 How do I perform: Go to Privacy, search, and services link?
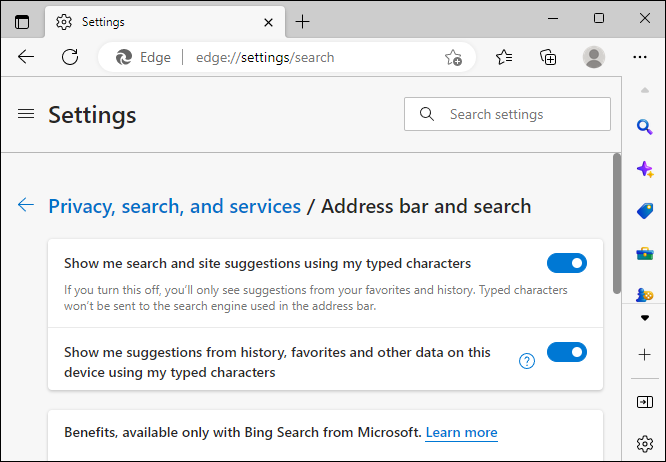coord(175,206)
